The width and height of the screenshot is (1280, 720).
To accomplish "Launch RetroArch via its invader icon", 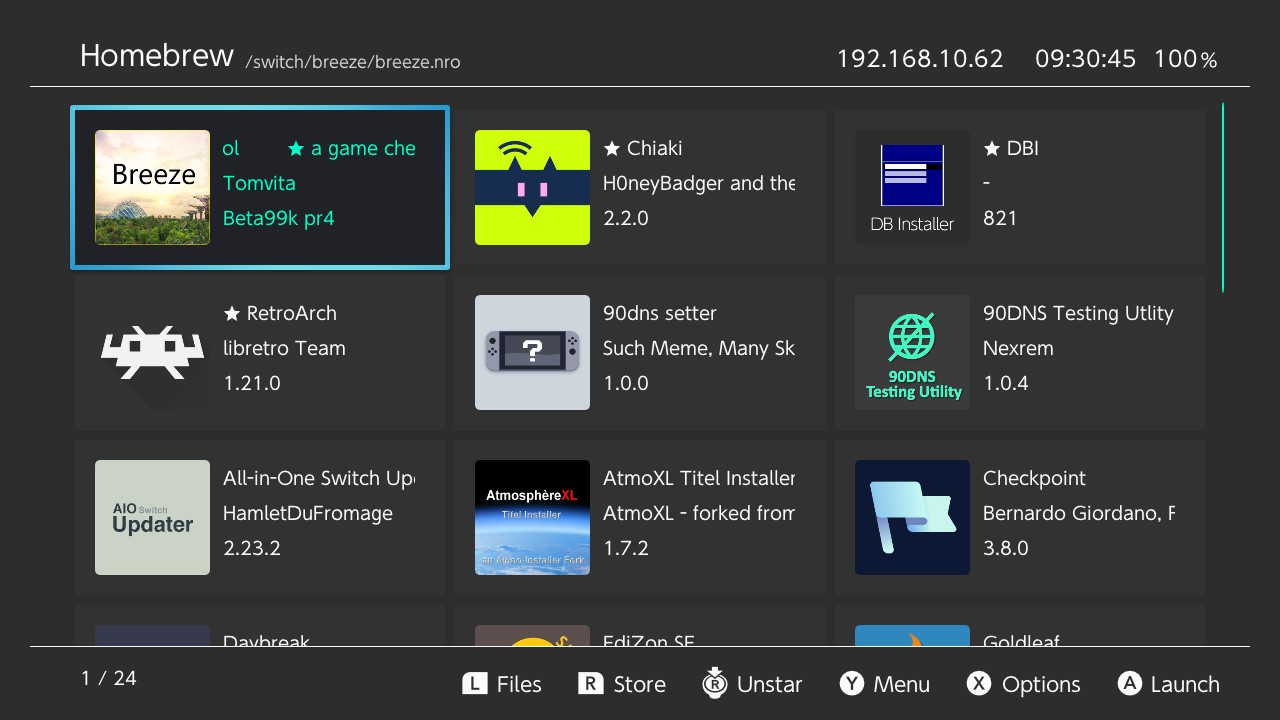I will 152,353.
